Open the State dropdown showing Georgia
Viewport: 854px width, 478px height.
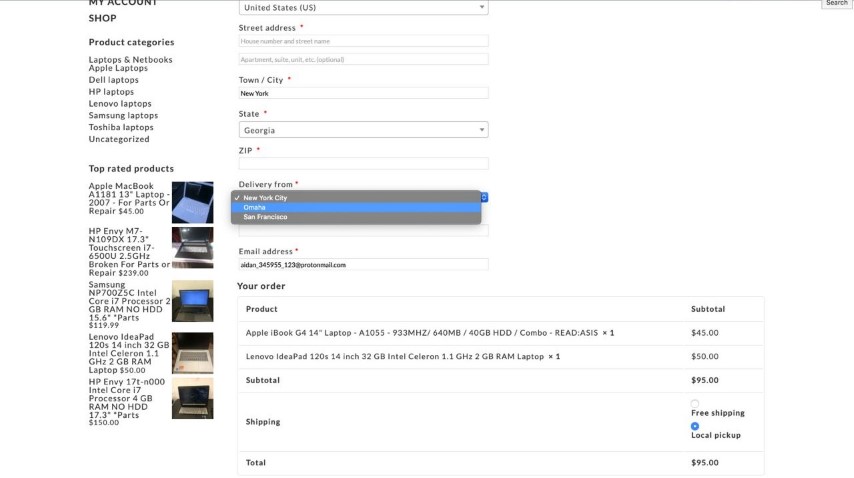[363, 130]
